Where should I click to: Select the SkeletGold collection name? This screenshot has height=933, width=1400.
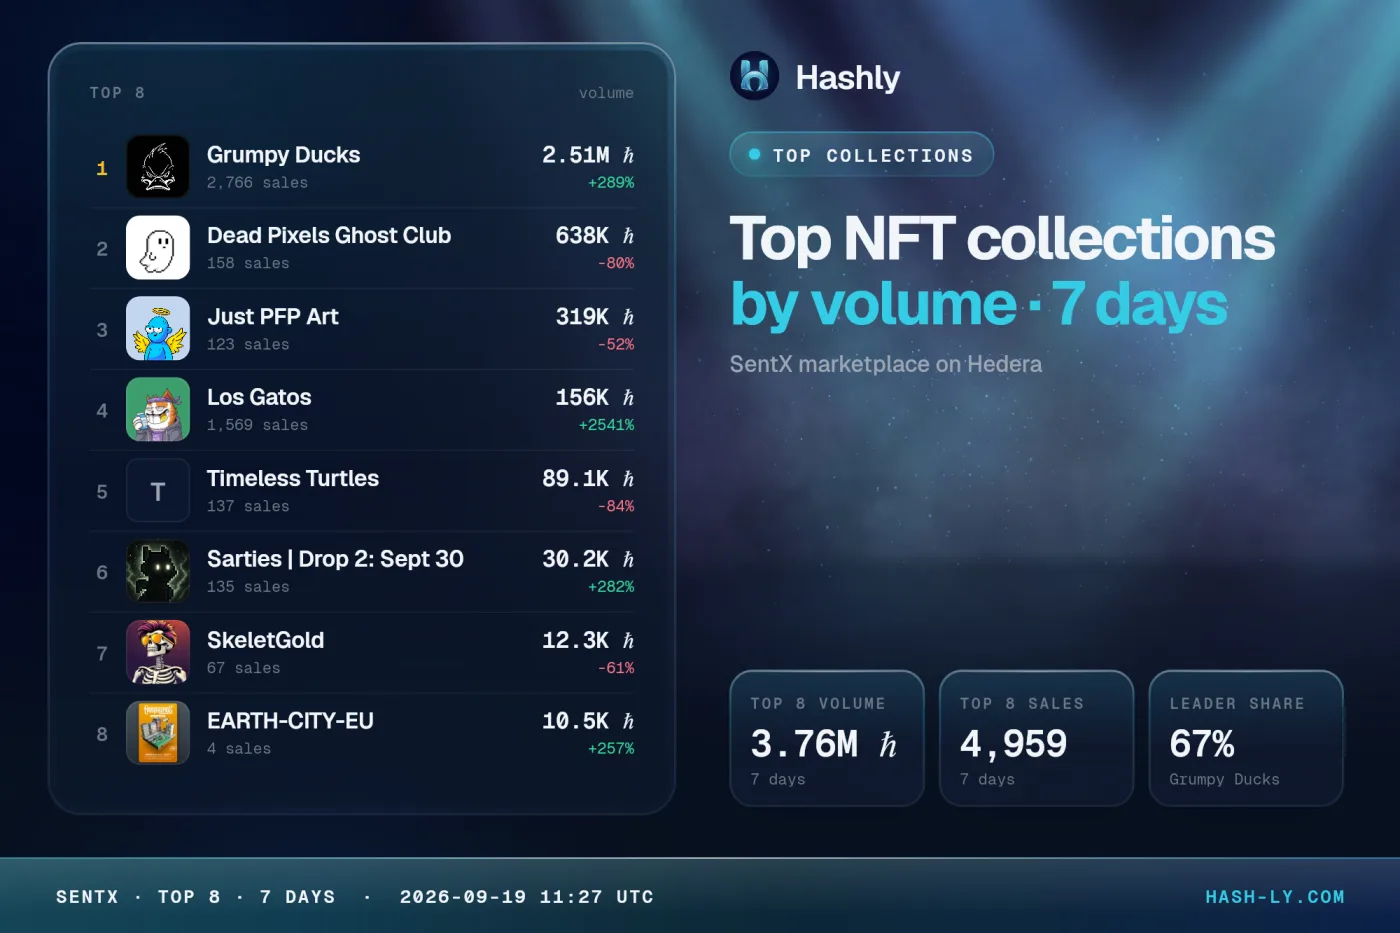point(265,641)
